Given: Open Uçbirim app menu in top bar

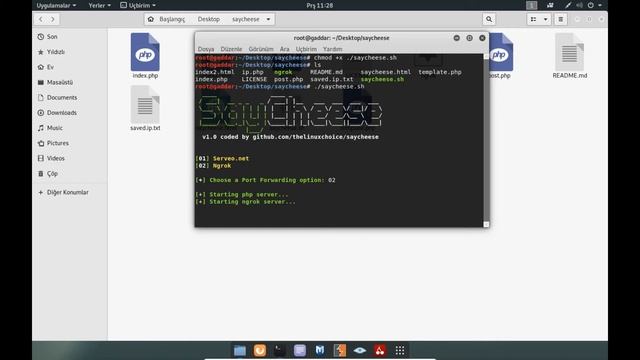Looking at the screenshot, I should tap(138, 5).
